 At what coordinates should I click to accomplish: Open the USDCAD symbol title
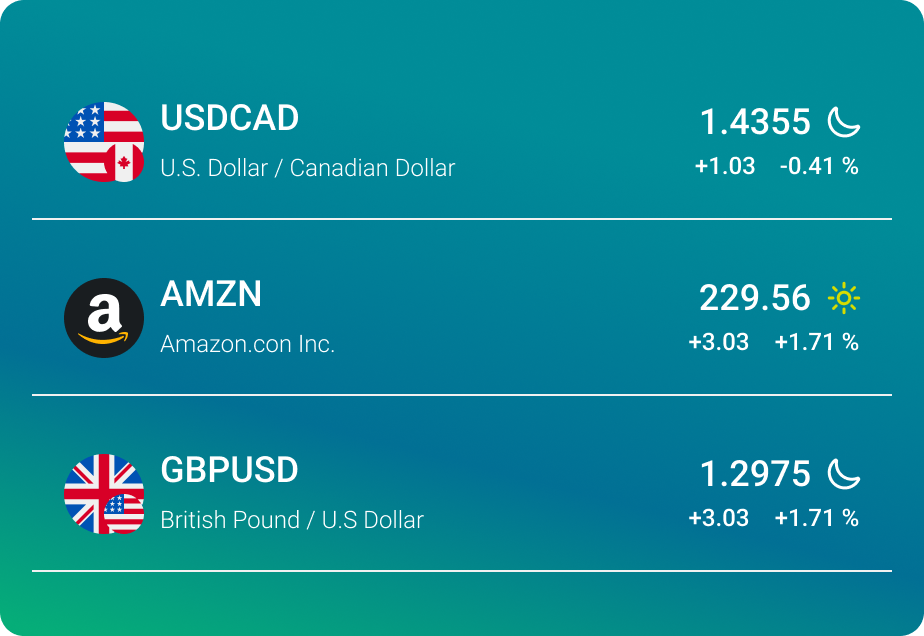click(x=230, y=118)
